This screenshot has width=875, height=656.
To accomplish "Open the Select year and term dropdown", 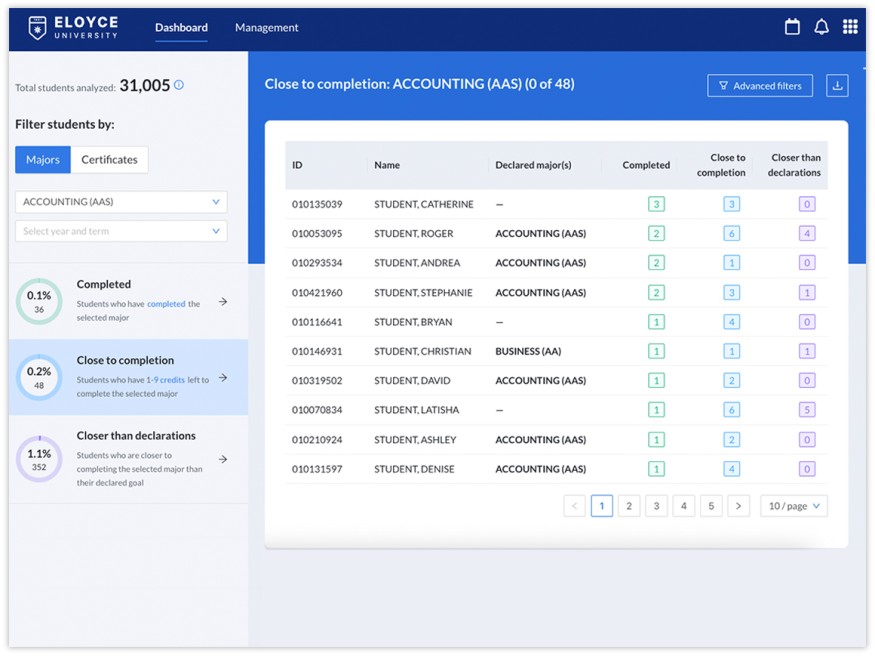I will pos(121,231).
